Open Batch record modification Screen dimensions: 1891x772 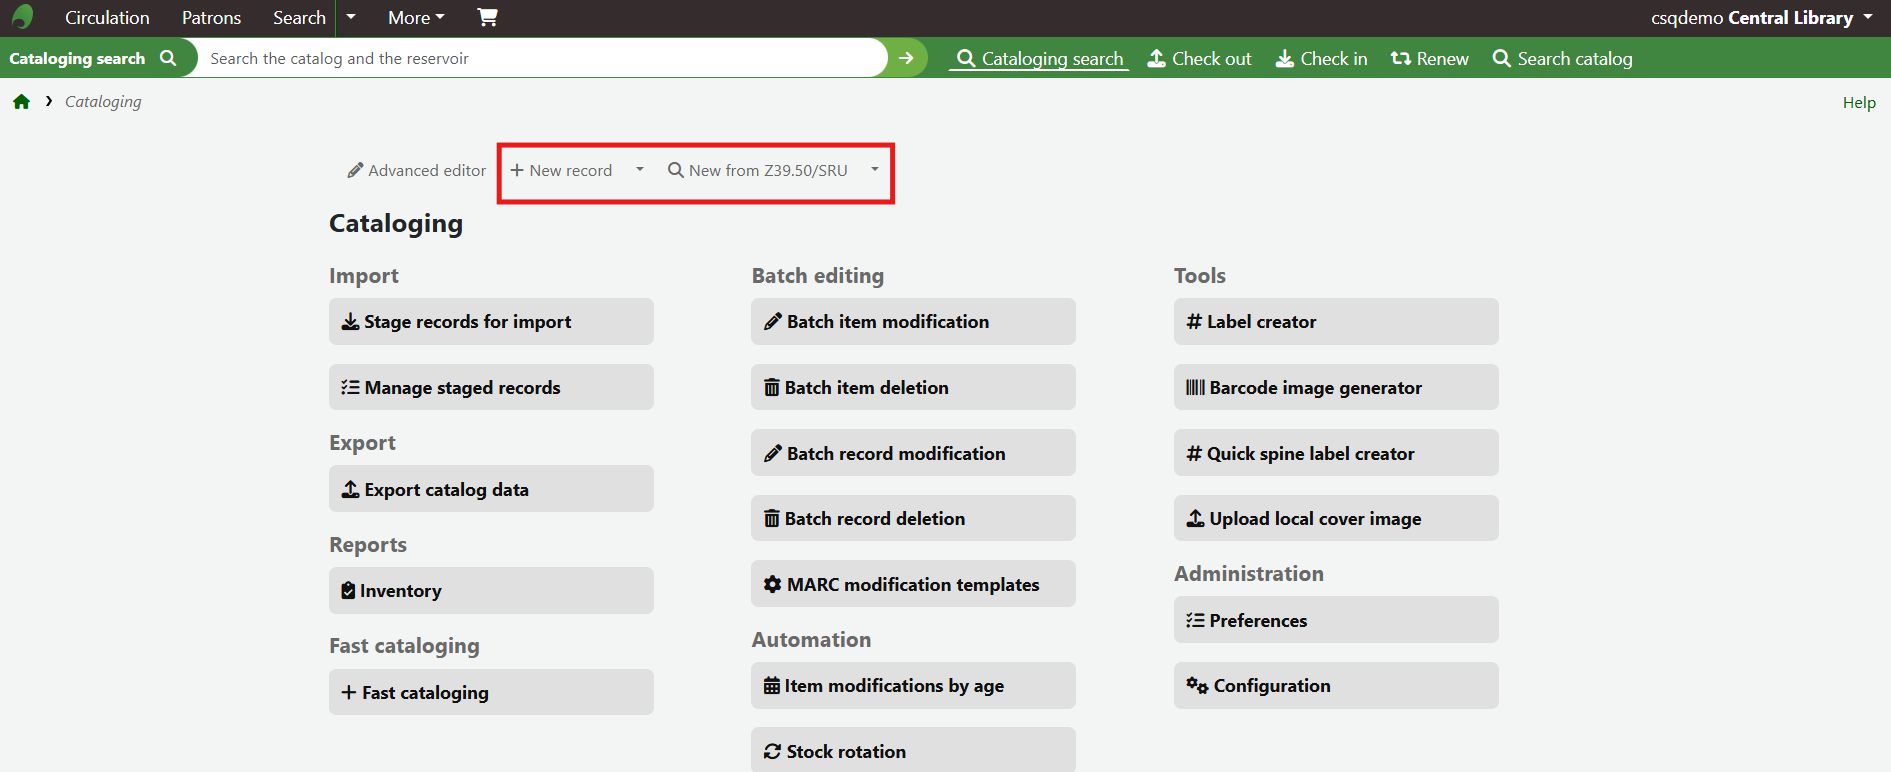tap(913, 453)
